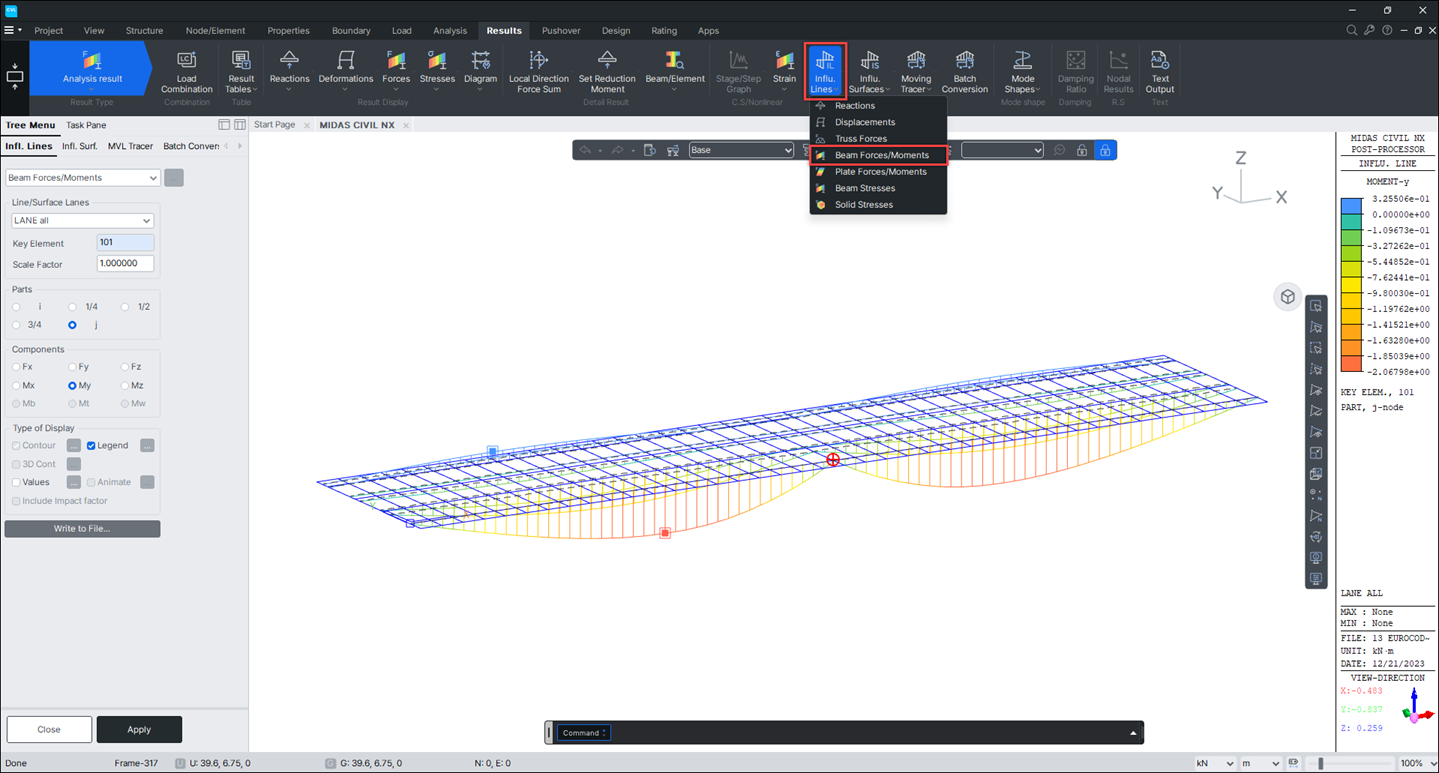1439x773 pixels.
Task: Click the blue lock icon on view toolbar
Action: click(1104, 150)
